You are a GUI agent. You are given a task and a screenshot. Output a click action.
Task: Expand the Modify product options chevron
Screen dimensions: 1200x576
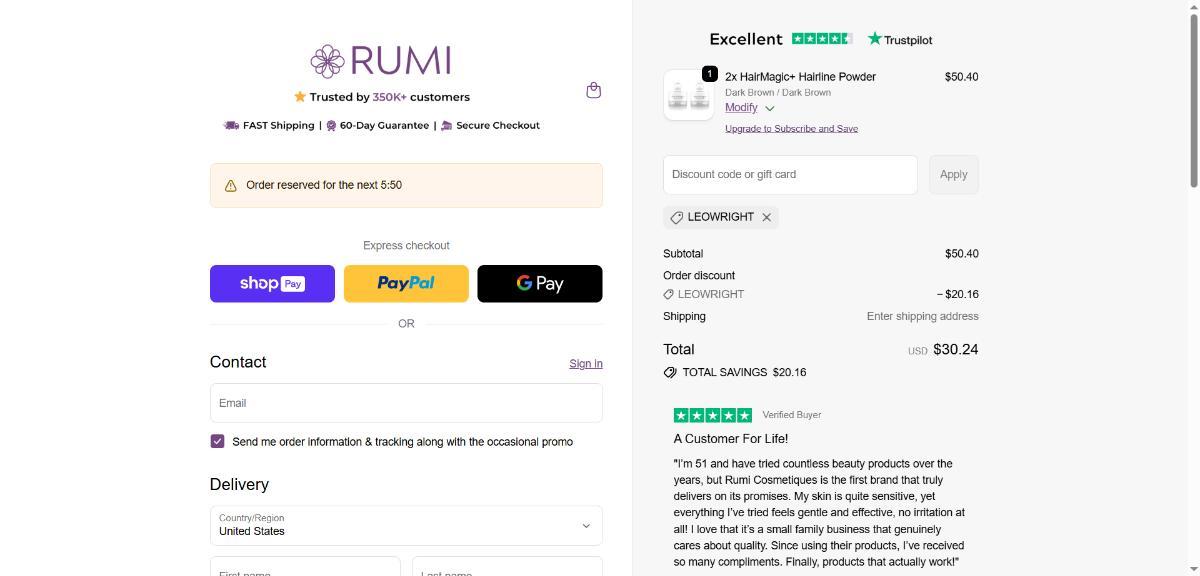pos(769,108)
